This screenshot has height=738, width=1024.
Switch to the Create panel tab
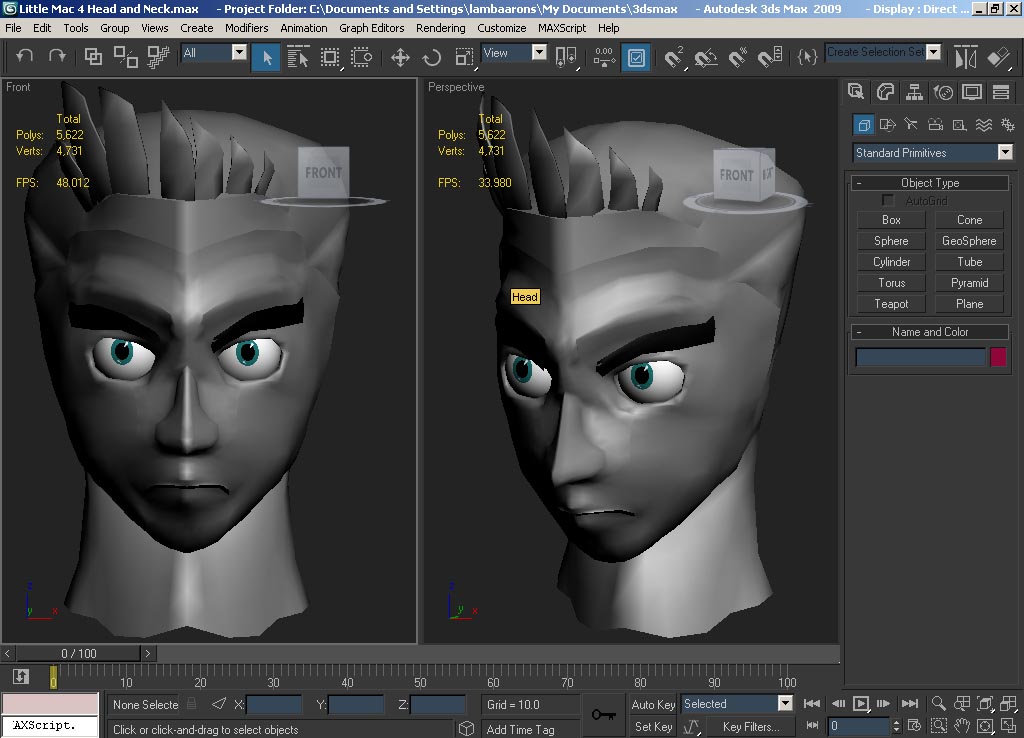(x=856, y=91)
